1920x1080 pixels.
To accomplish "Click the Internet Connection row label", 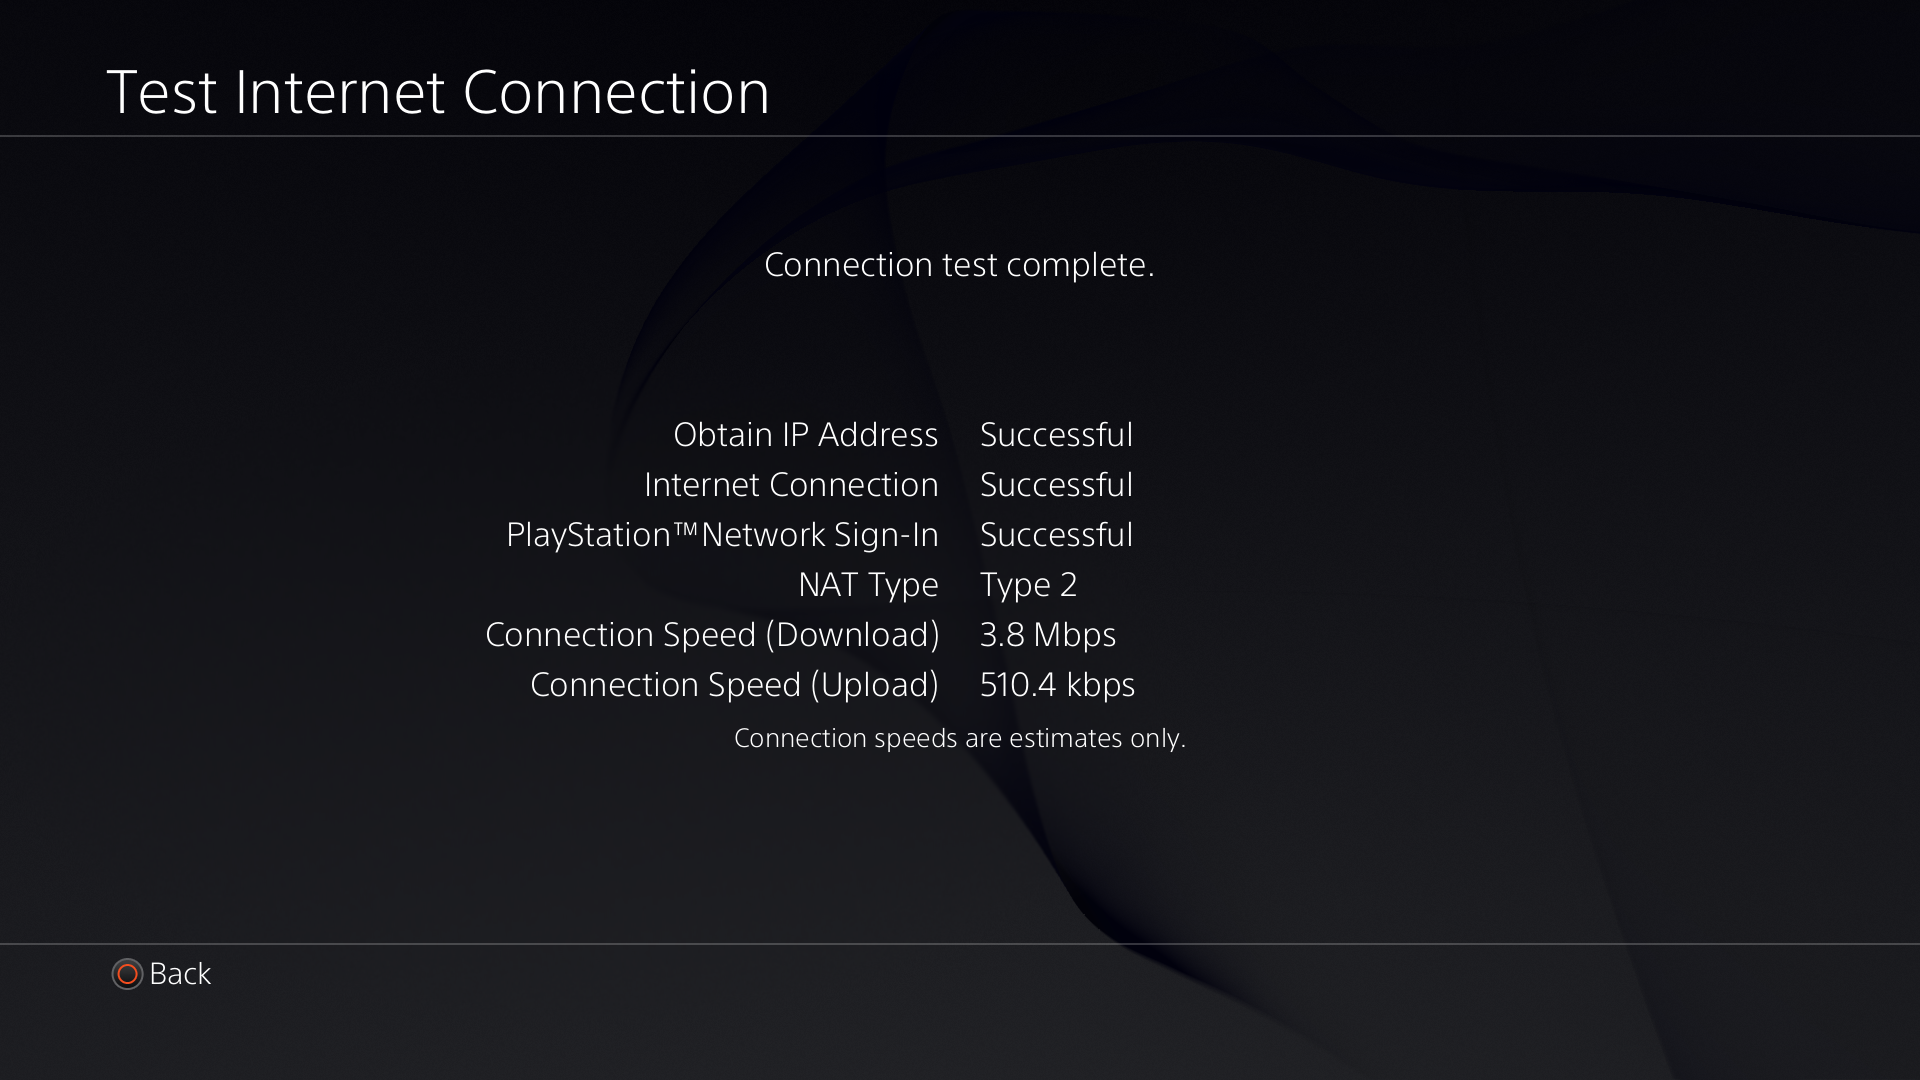I will click(791, 485).
